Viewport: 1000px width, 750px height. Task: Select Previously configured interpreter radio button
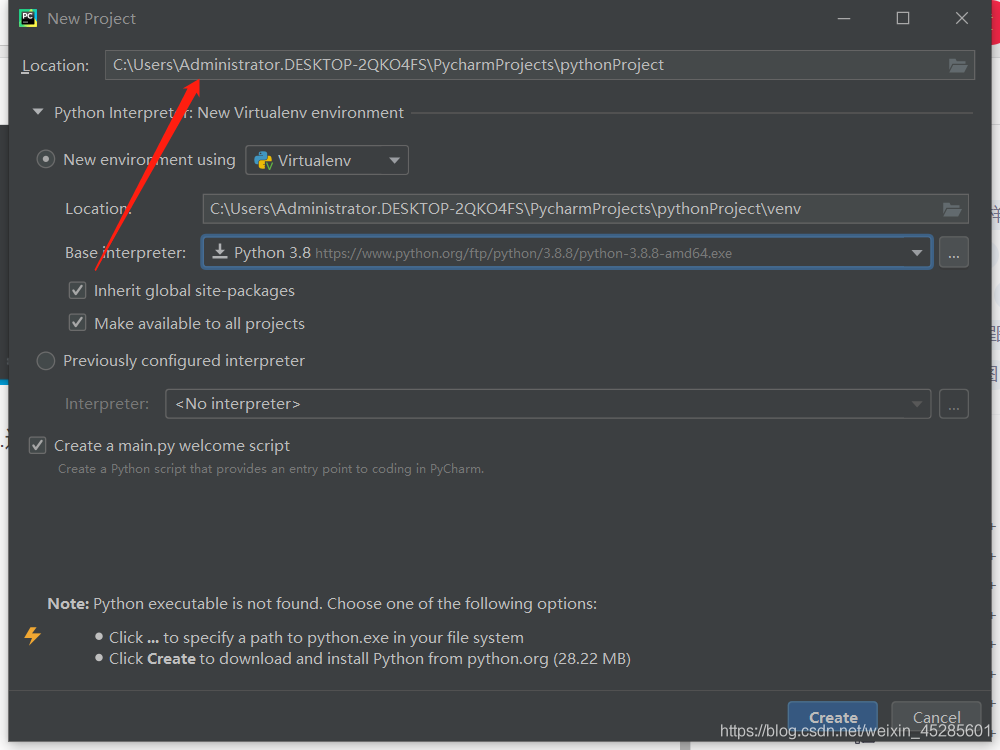tap(45, 361)
